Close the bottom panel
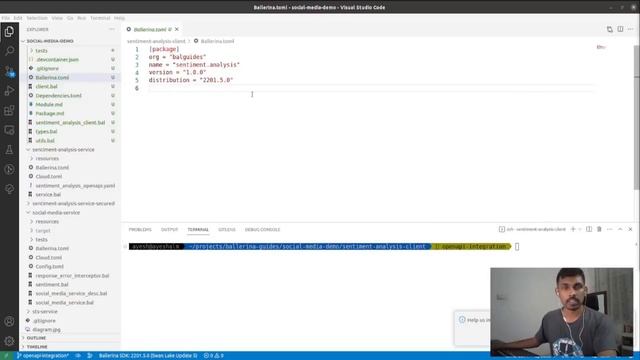This screenshot has width=640, height=360. [x=630, y=229]
